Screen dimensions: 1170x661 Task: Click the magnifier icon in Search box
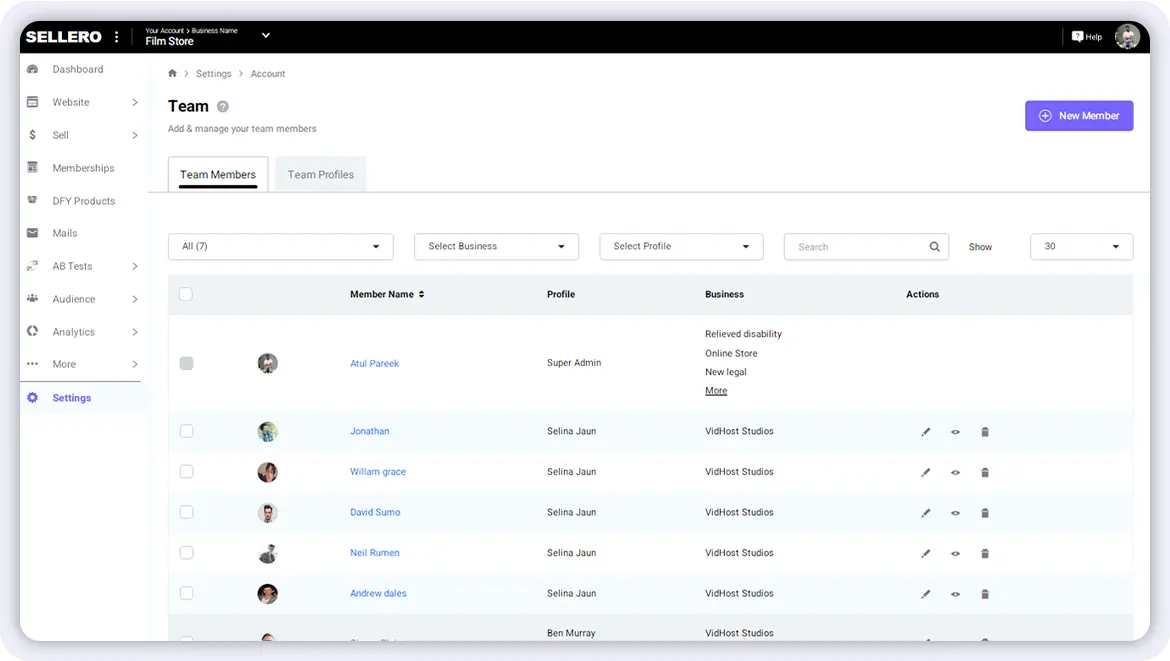(934, 247)
